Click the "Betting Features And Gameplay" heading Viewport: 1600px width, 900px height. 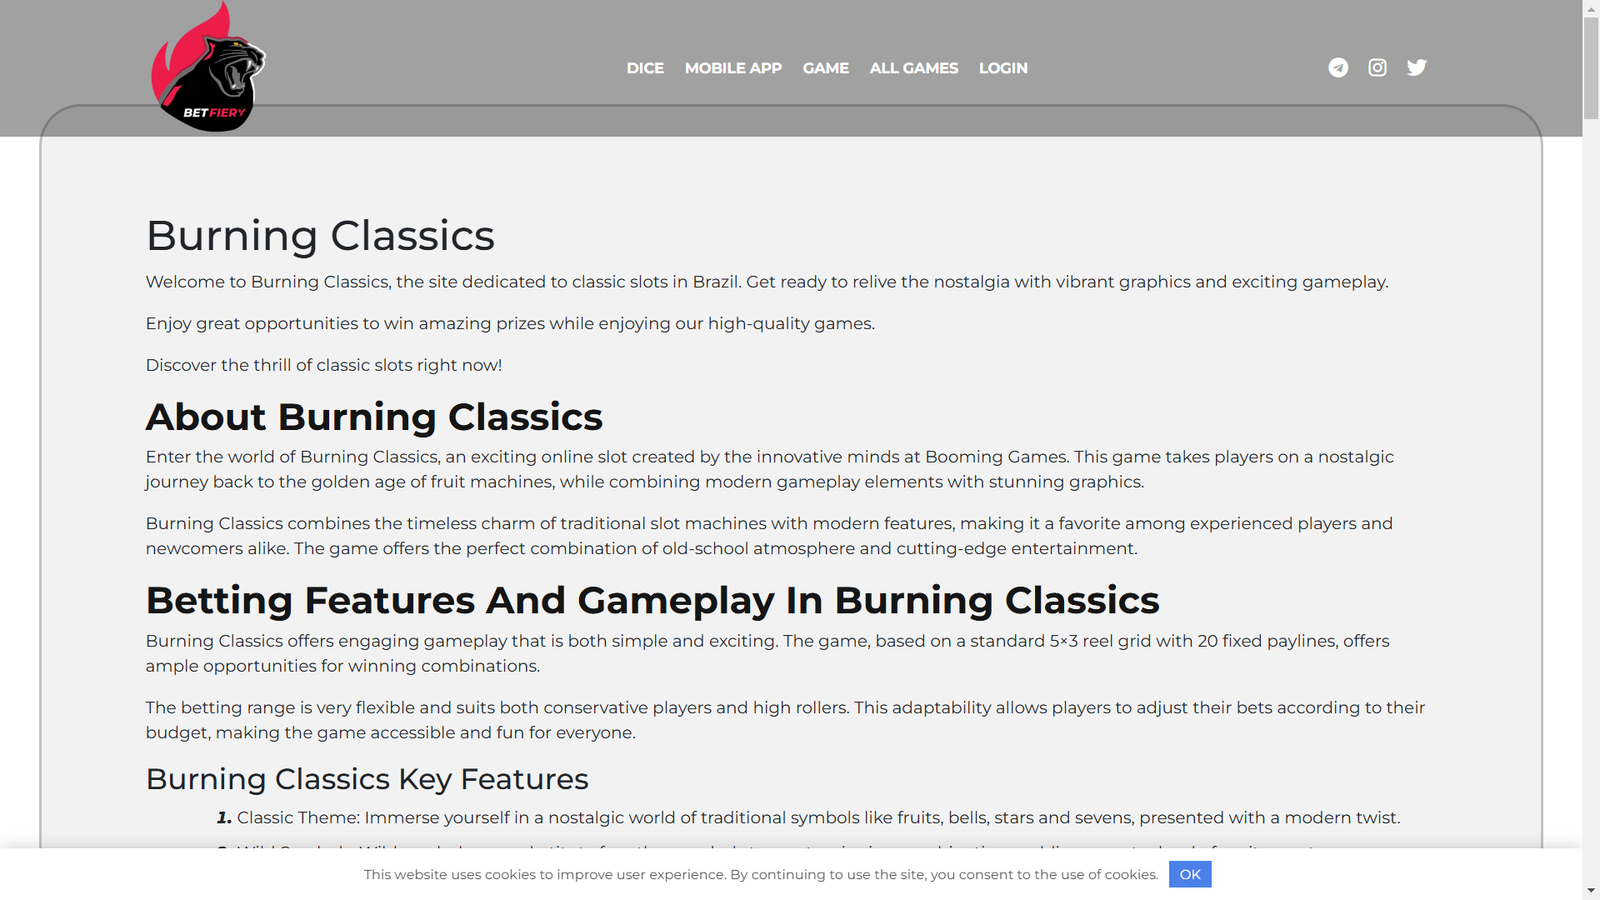point(652,600)
